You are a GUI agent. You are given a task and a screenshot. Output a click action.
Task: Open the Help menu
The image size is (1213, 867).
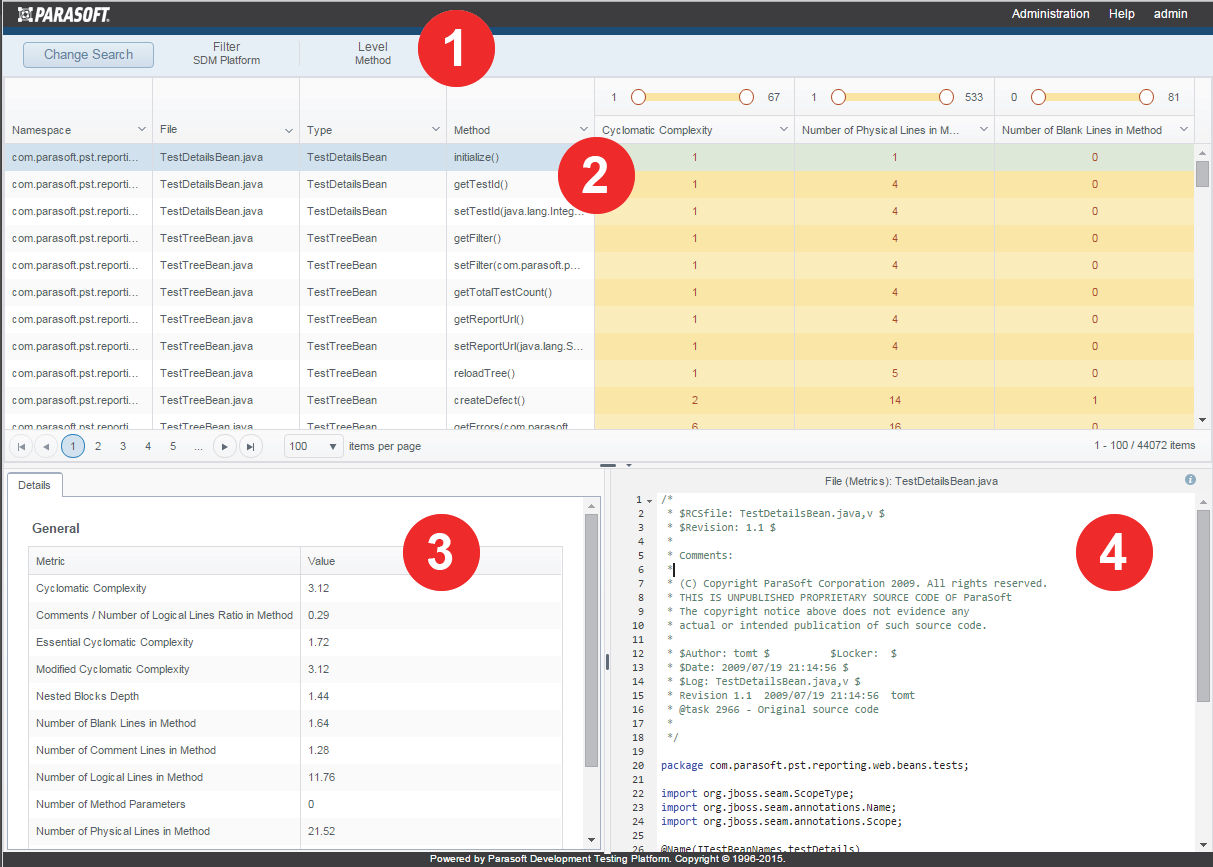tap(1122, 14)
